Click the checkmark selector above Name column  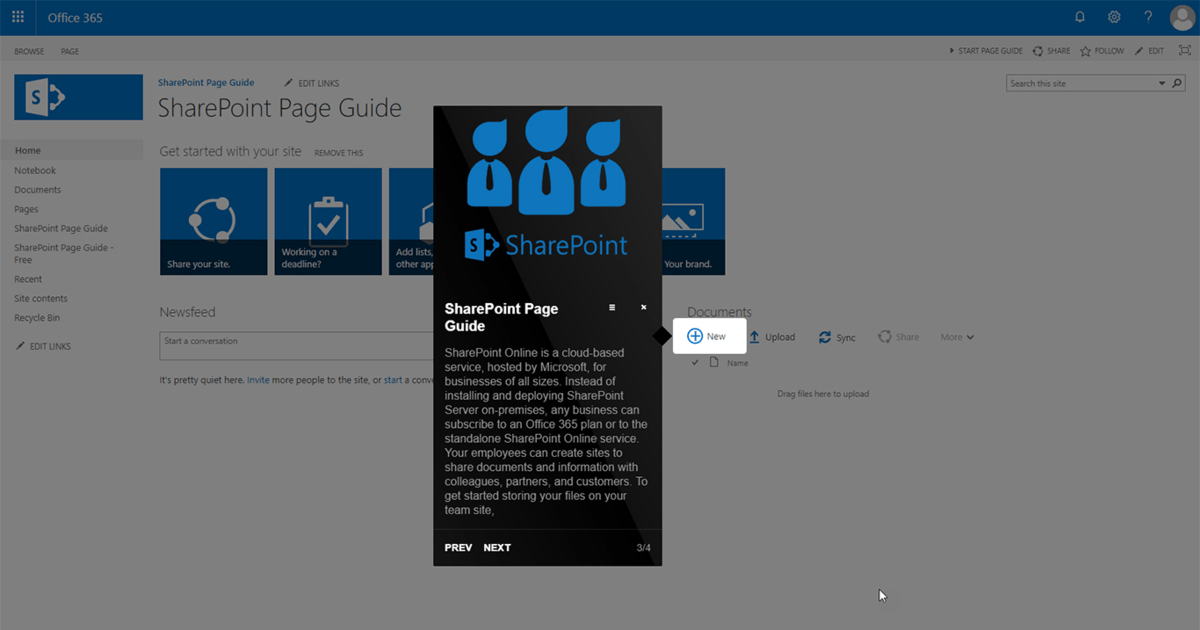695,362
